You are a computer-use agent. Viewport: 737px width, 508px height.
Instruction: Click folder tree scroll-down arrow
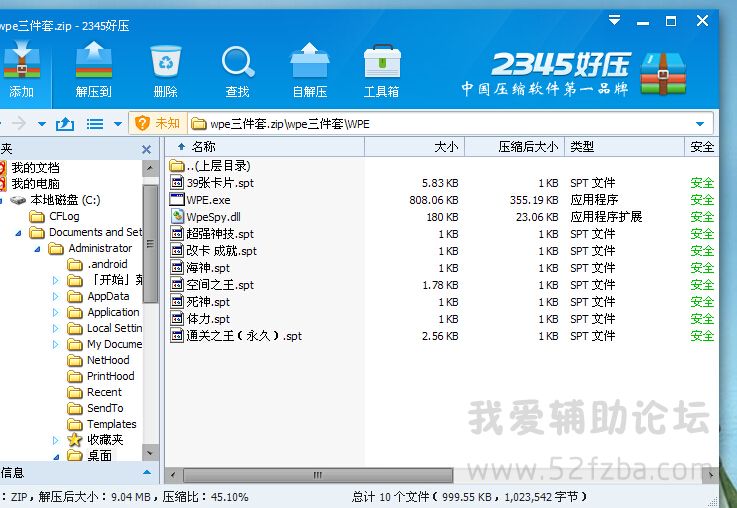tap(150, 453)
